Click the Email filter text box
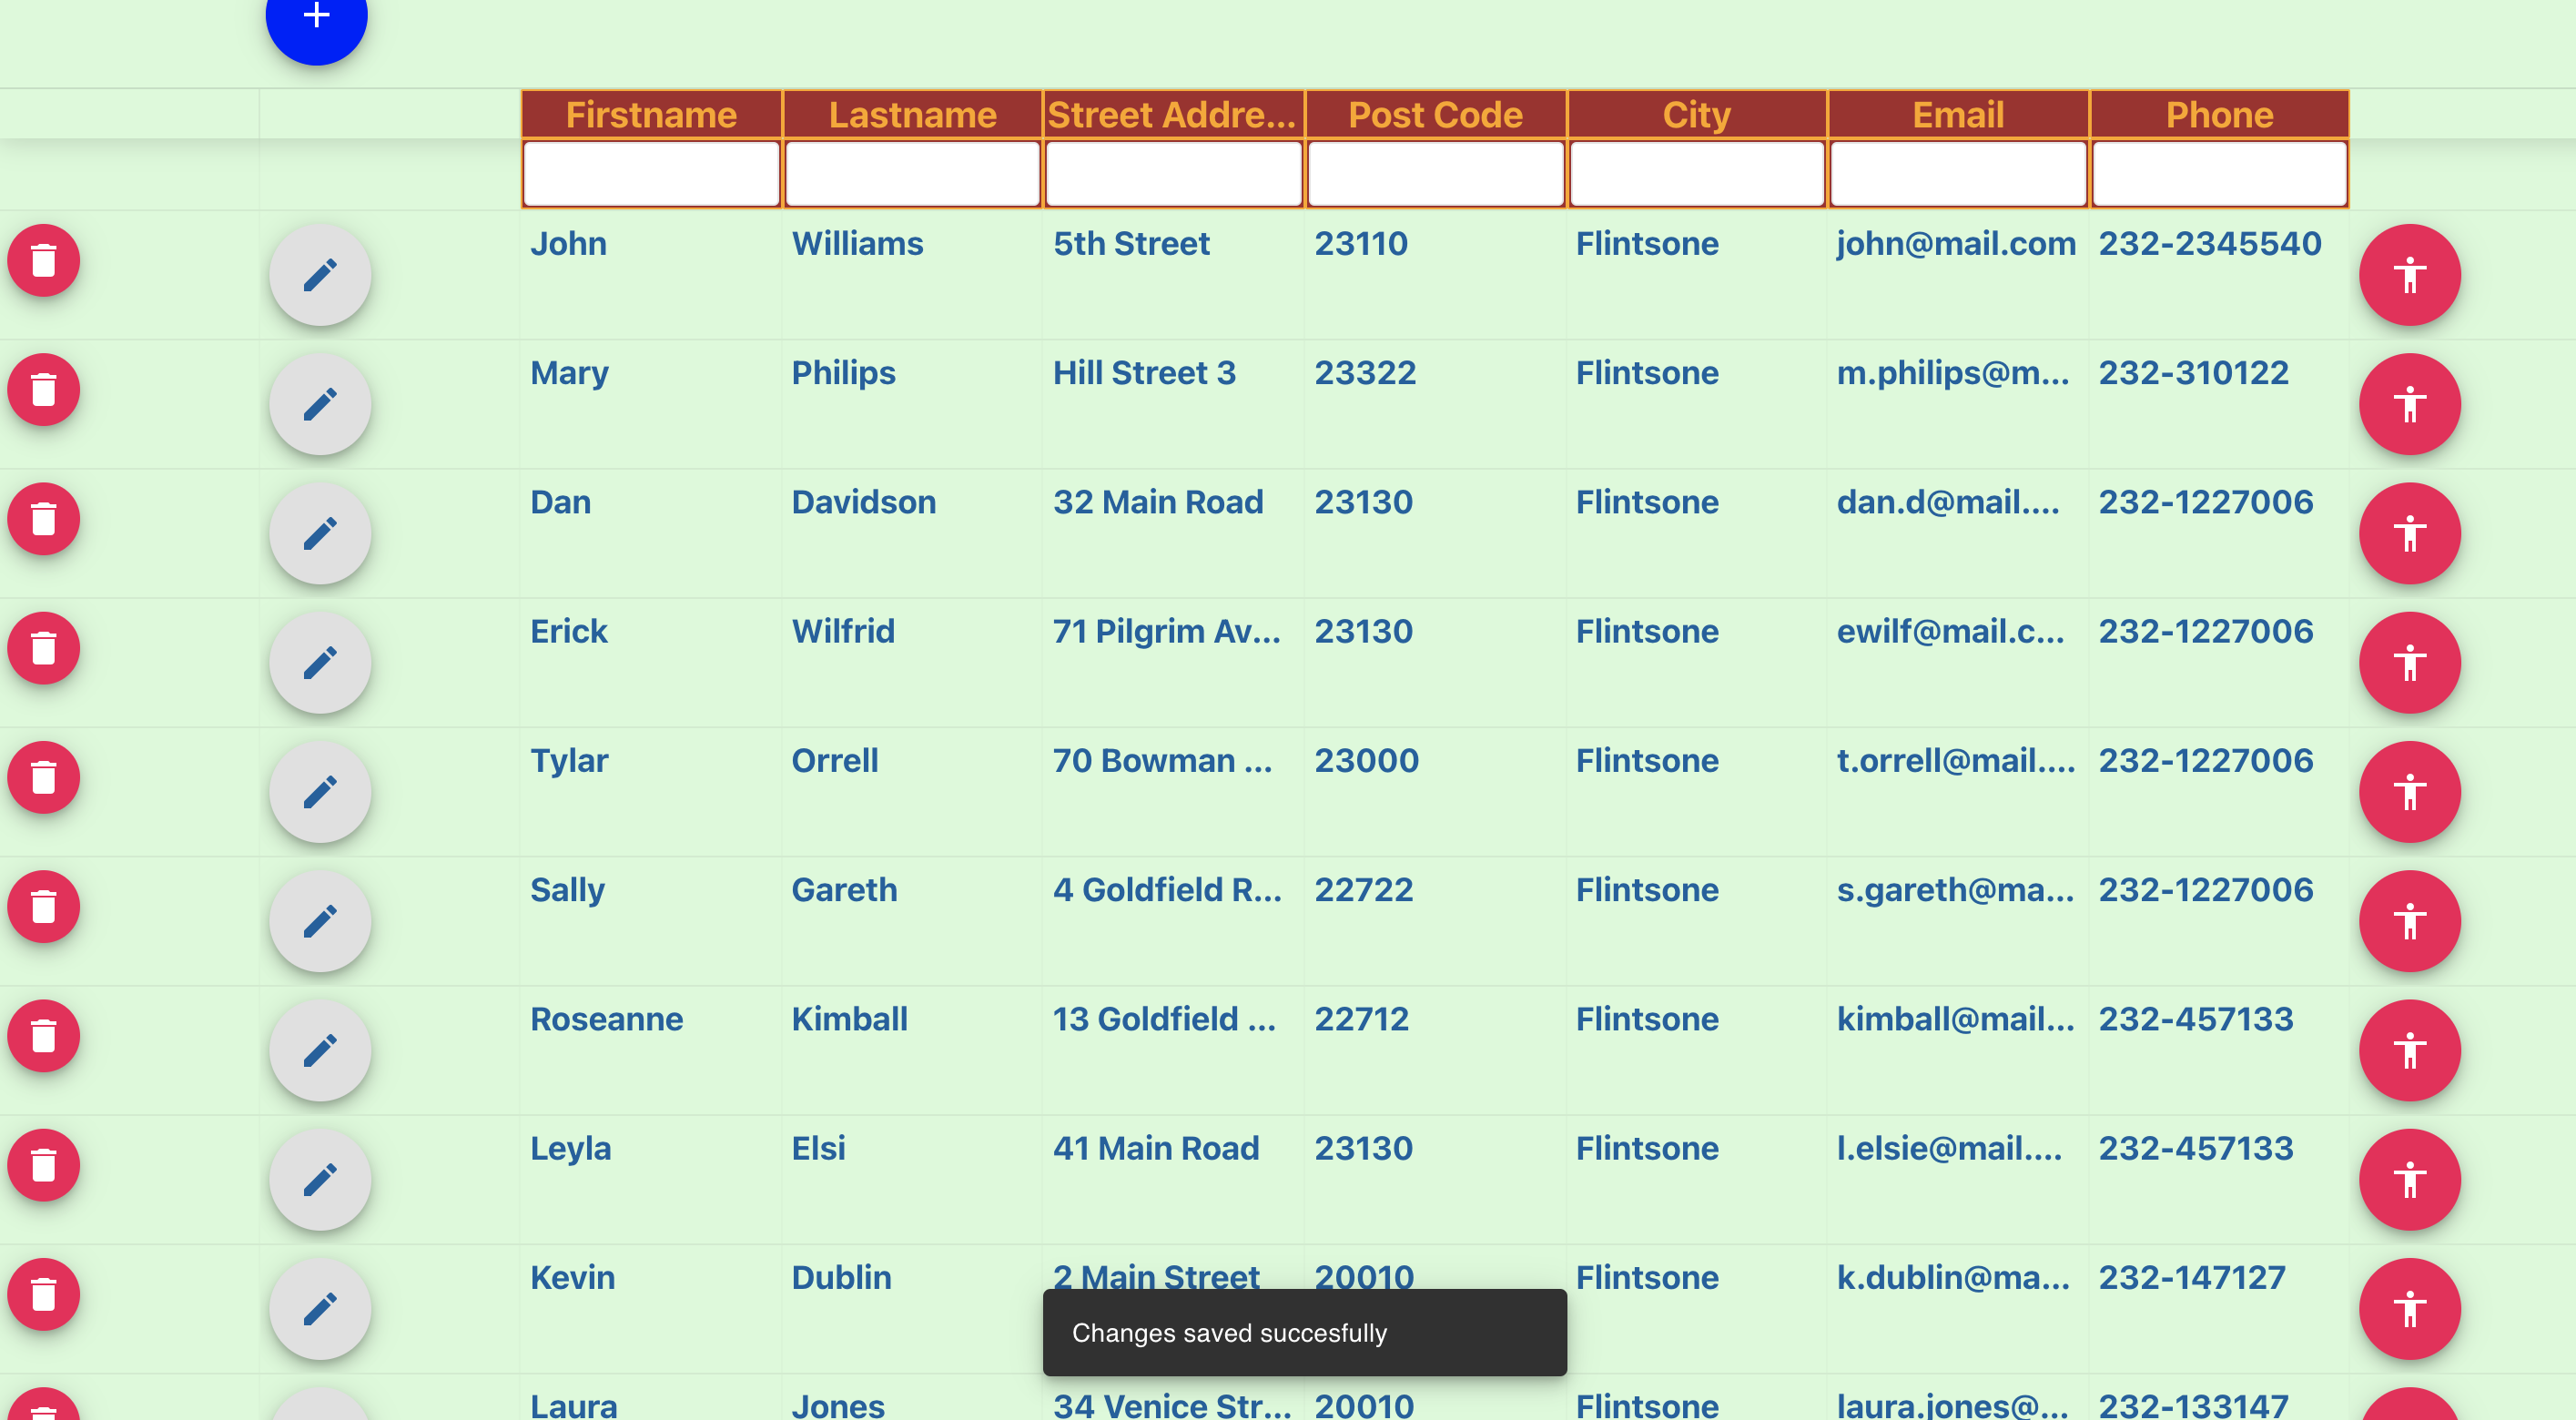This screenshot has width=2576, height=1420. click(1957, 175)
